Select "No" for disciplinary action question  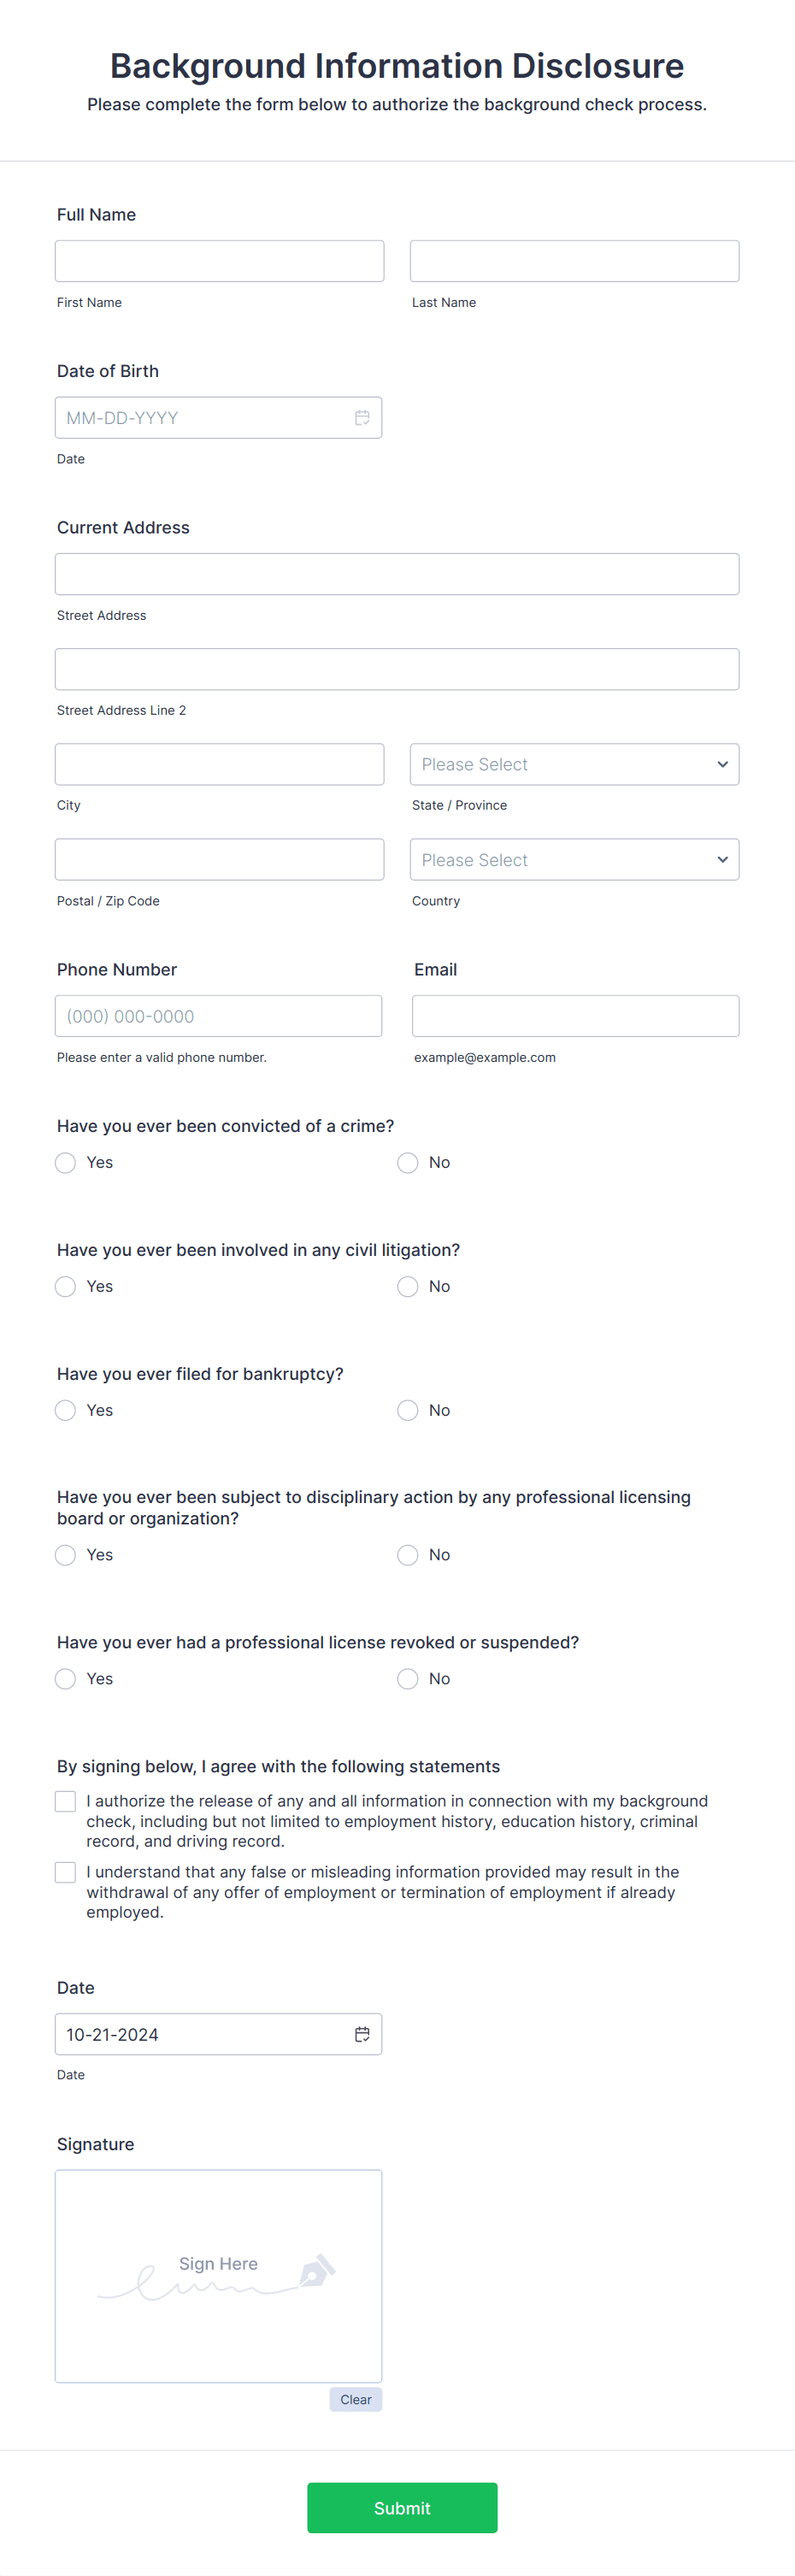[407, 1555]
